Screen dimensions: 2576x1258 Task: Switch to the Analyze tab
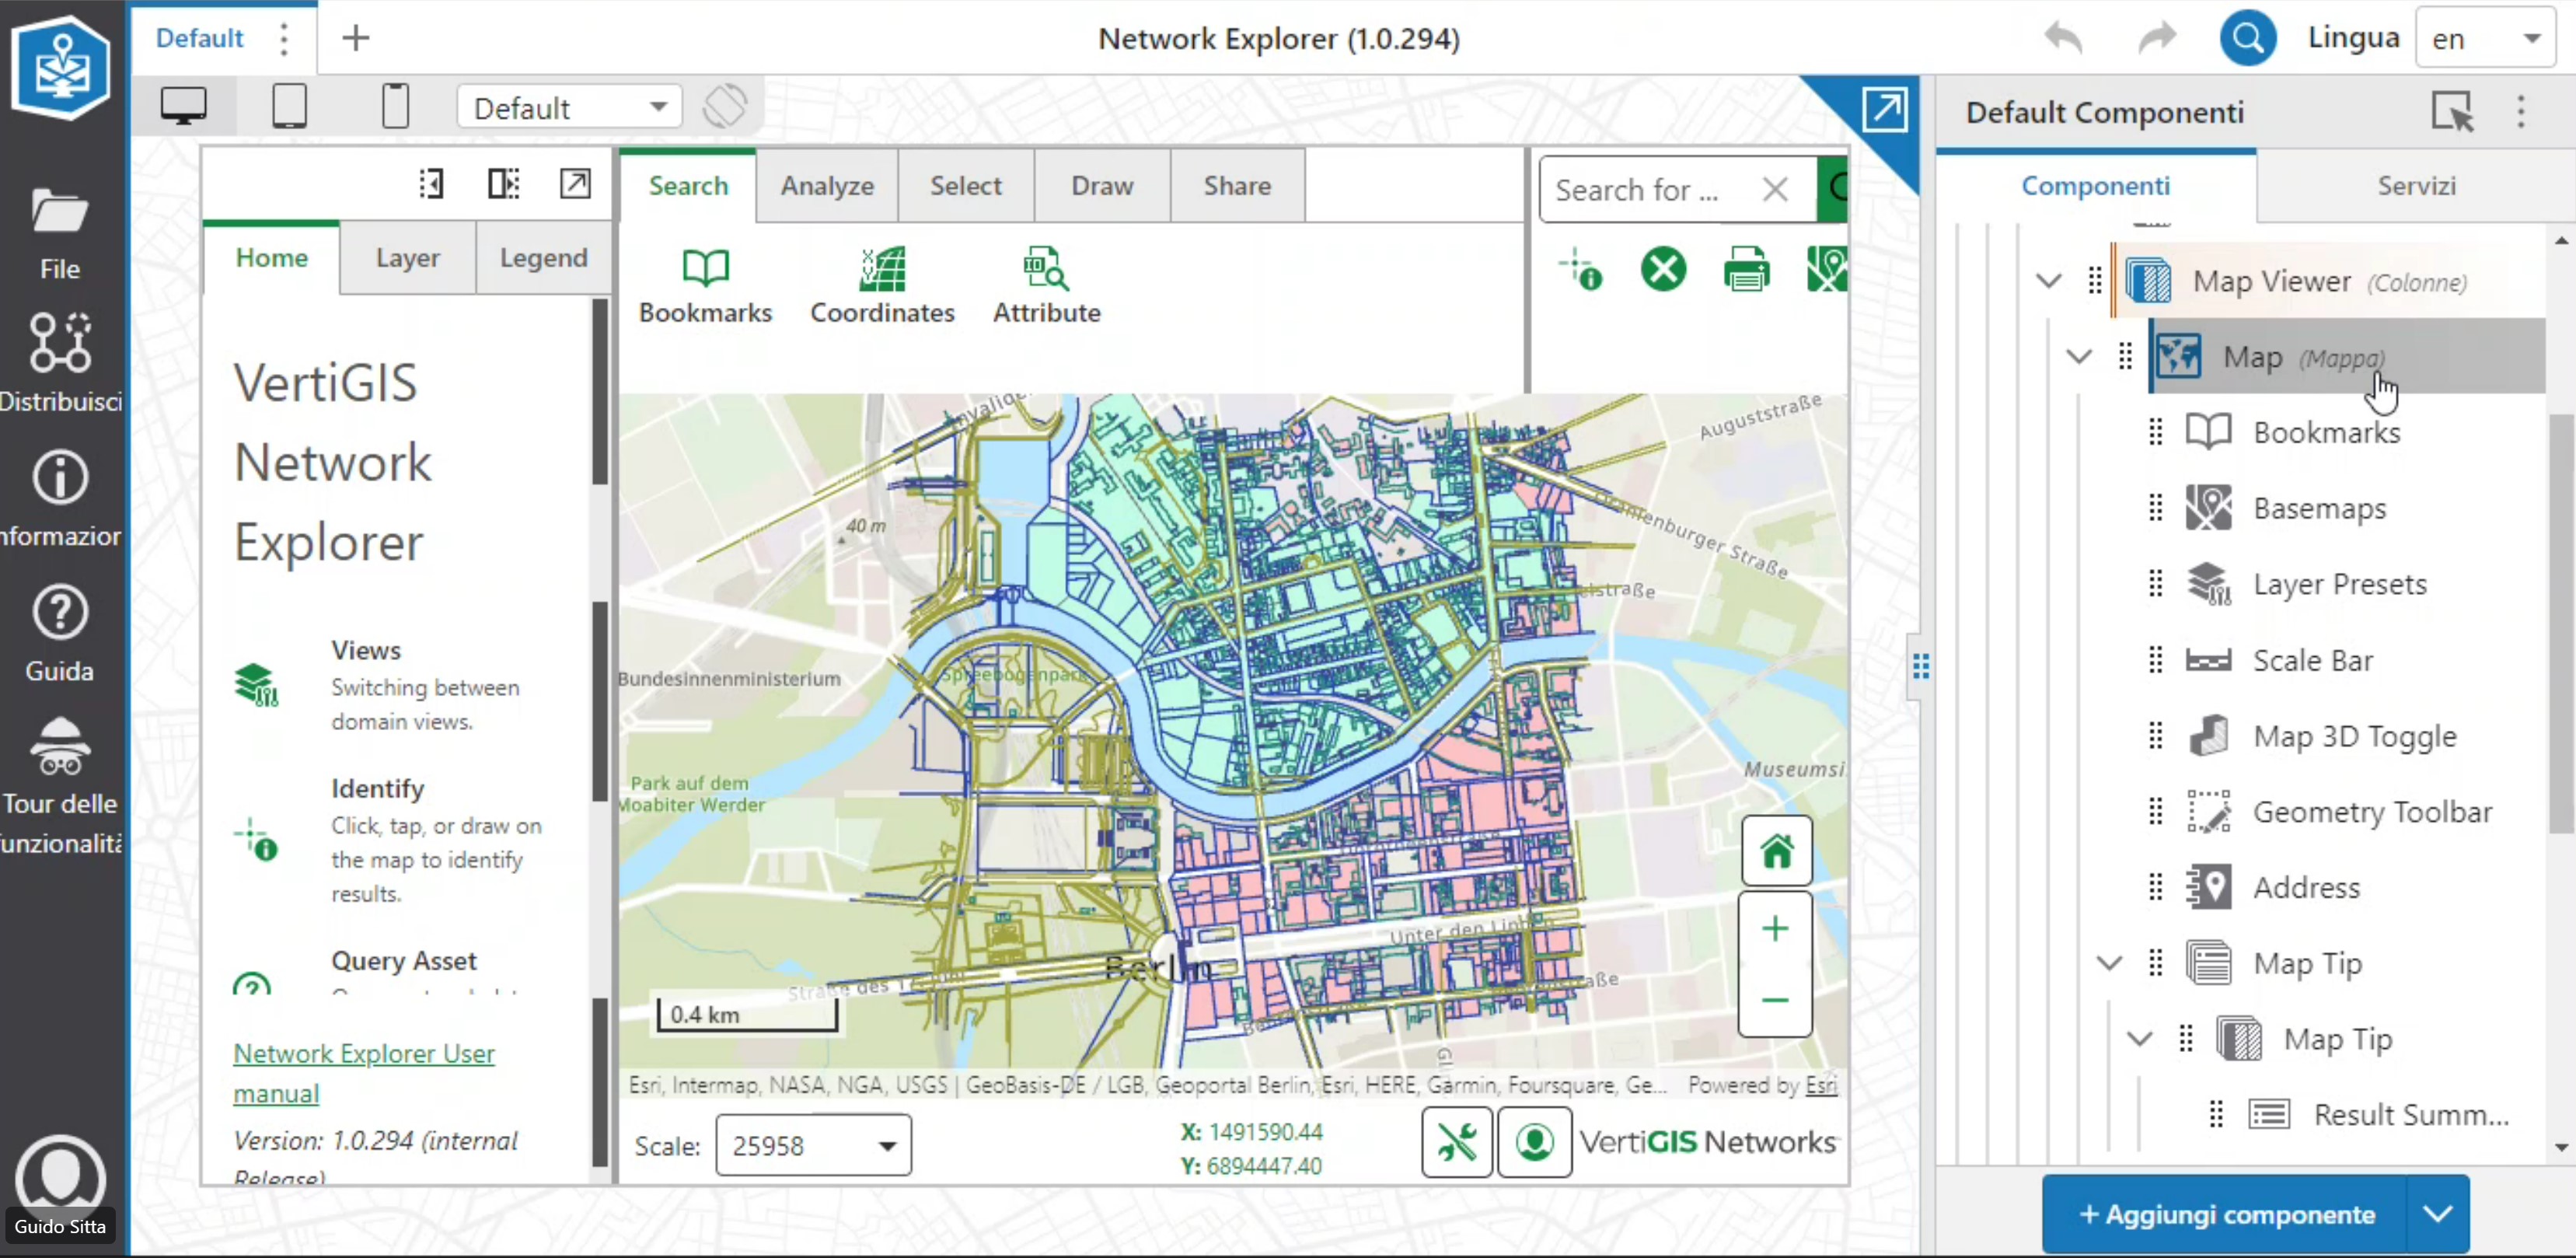click(827, 186)
